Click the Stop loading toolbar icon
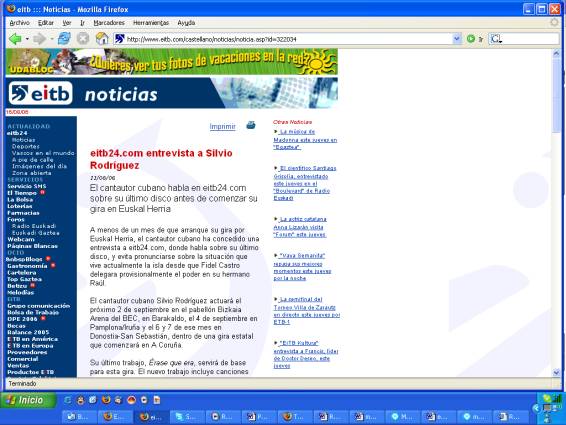 click(83, 39)
